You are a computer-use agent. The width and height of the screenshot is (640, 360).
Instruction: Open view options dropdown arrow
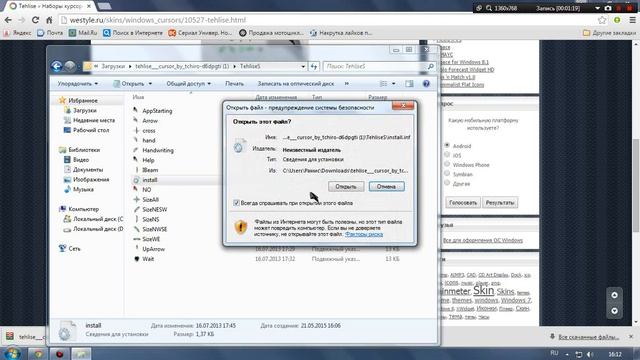[x=393, y=84]
